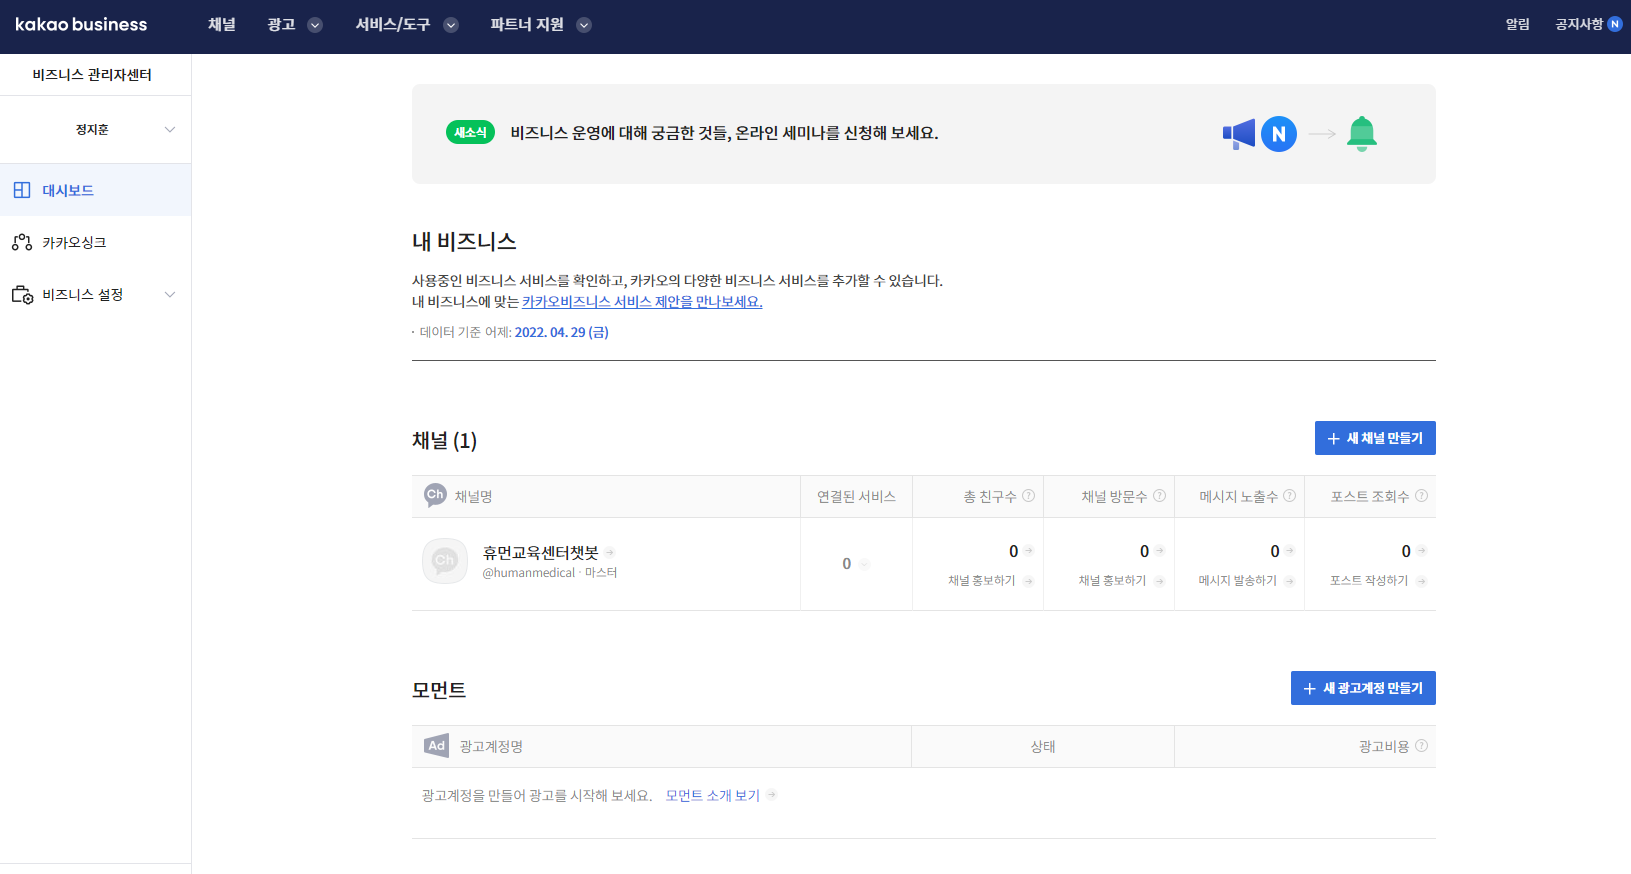Viewport: 1631px width, 874px height.
Task: Show help tooltip for 포스트 조회수
Action: tap(1421, 495)
